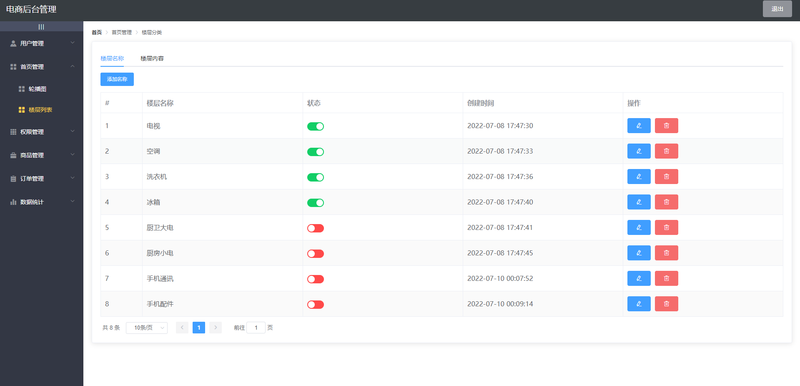Select page 1 in pagination

tap(198, 328)
